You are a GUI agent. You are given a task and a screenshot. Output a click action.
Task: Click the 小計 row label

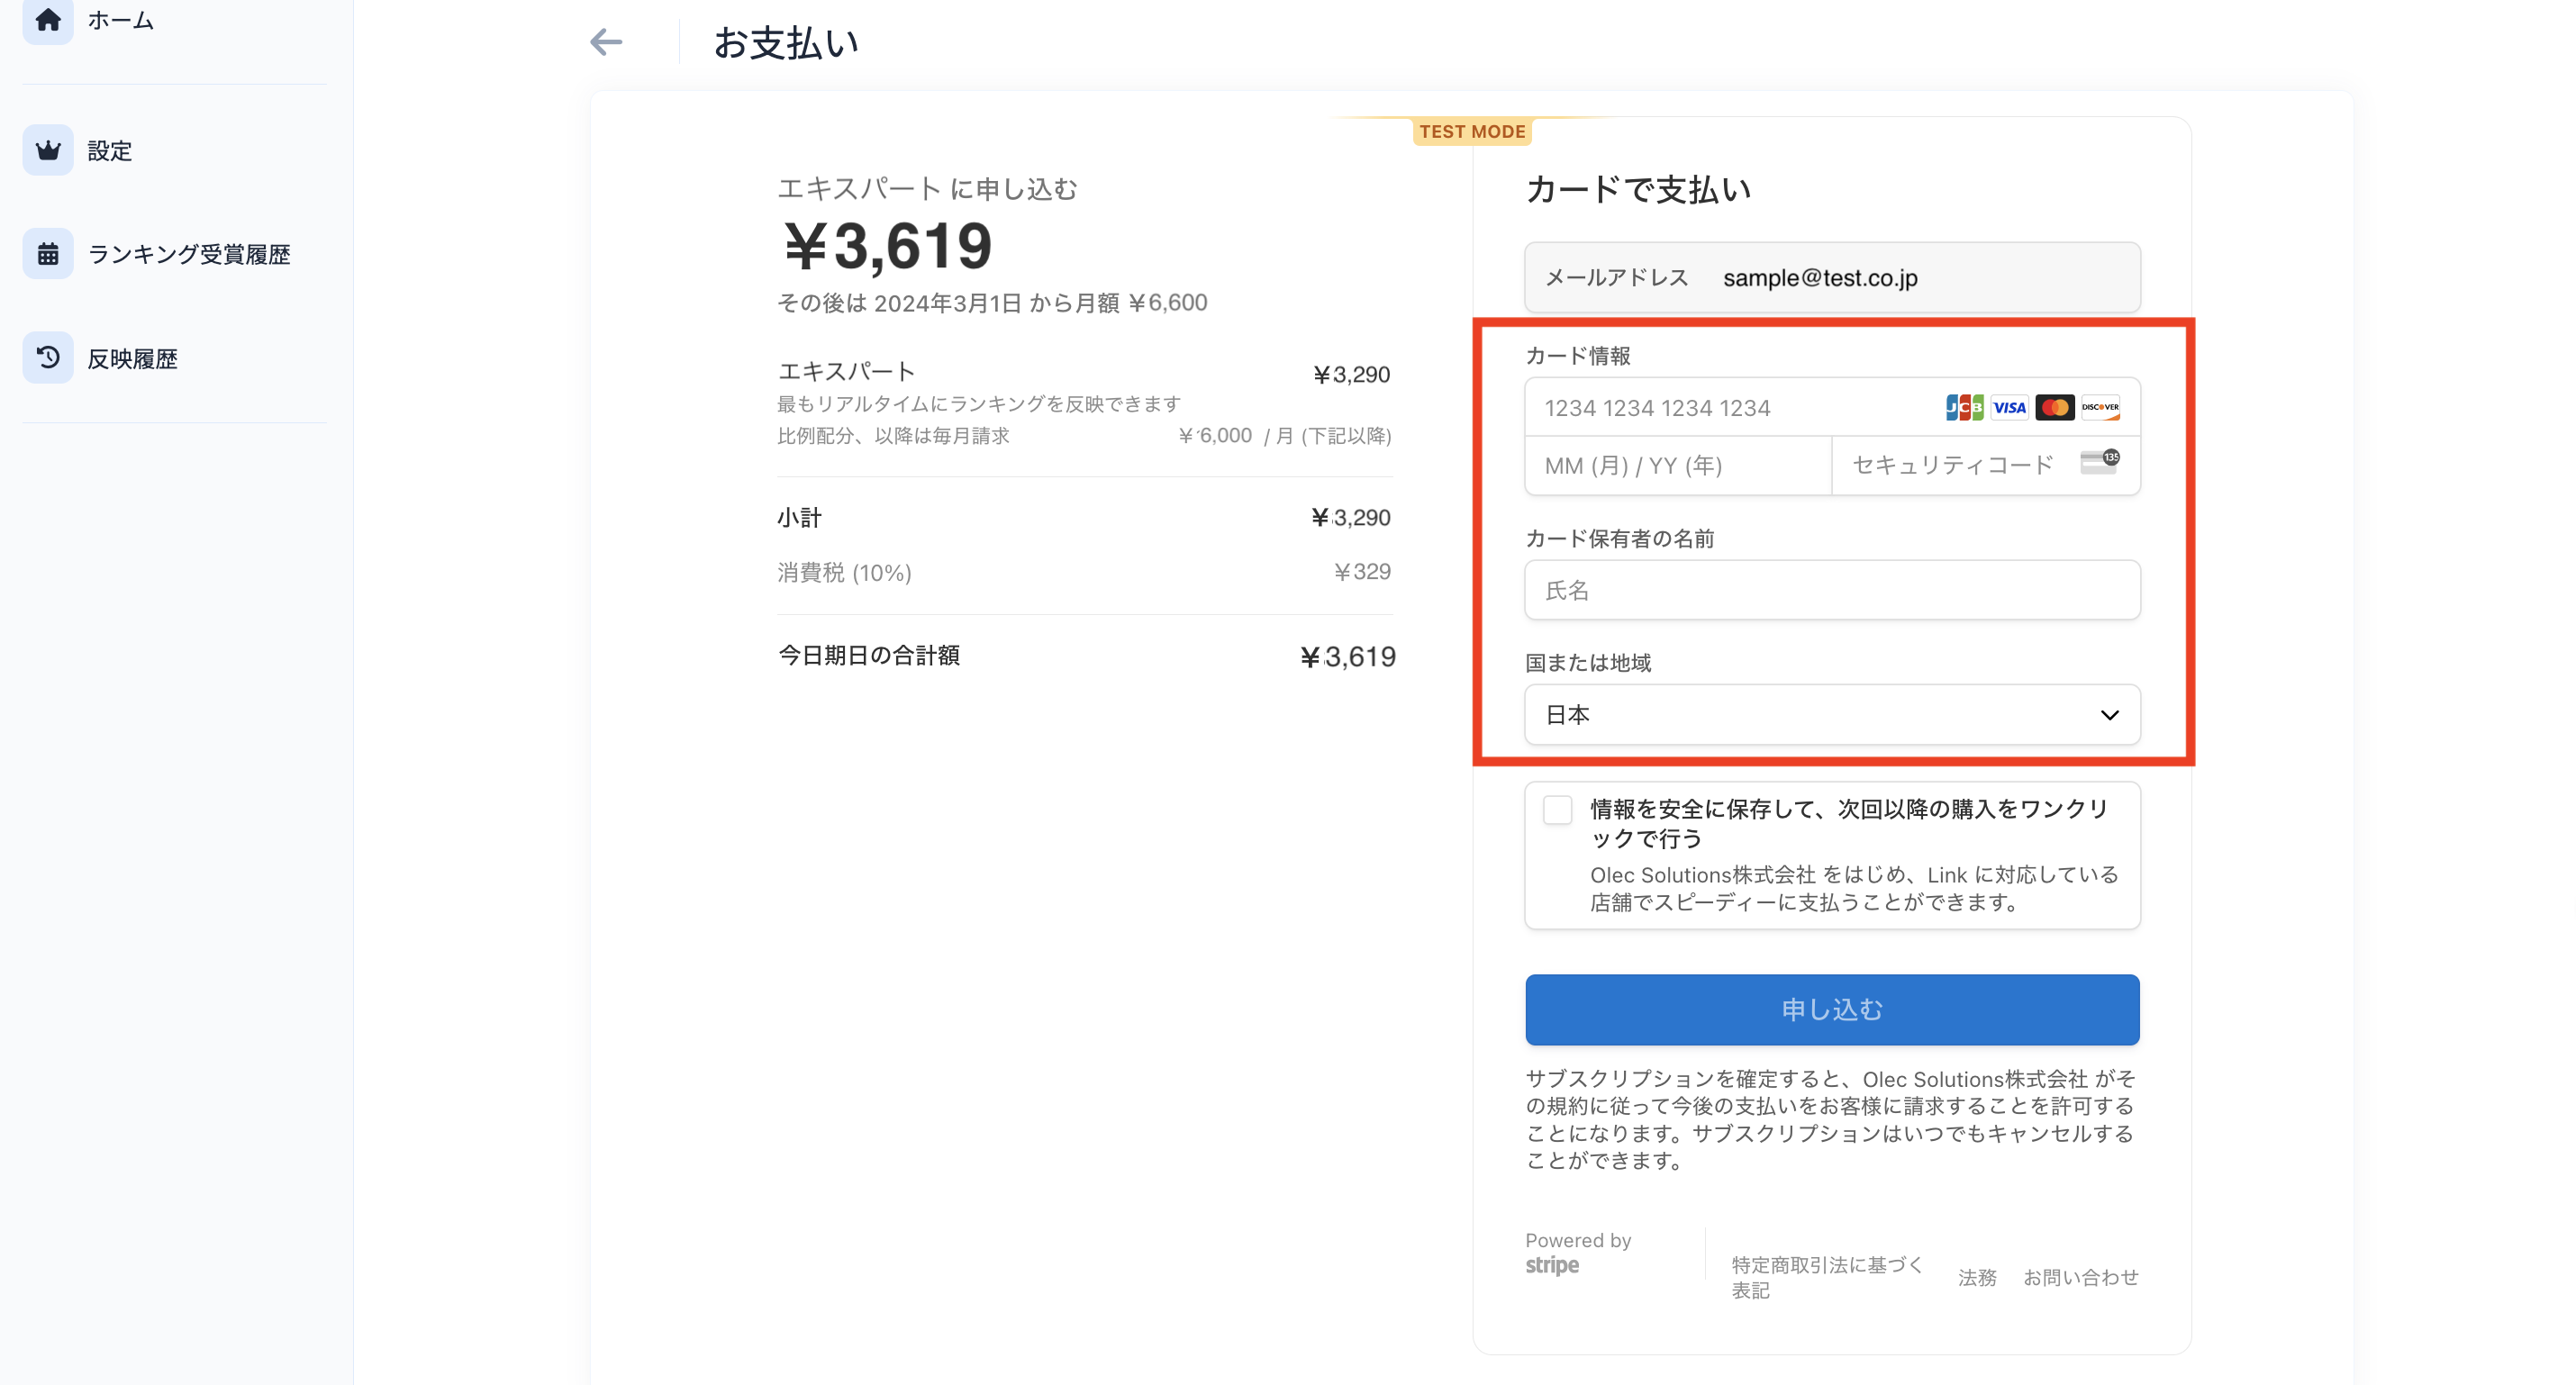799,518
